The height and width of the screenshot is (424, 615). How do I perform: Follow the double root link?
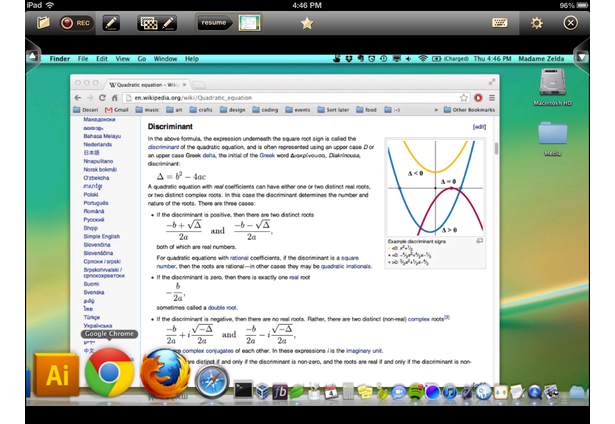pos(222,308)
